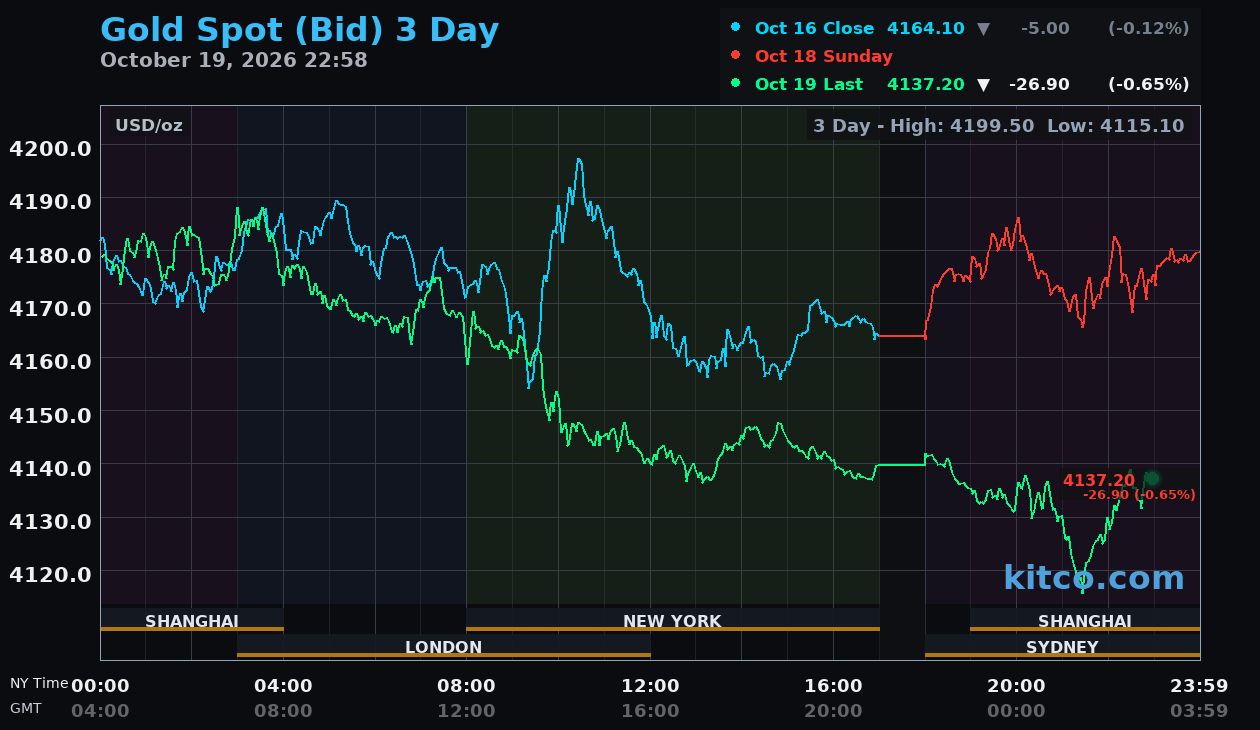The image size is (1260, 730).
Task: Click the evening SHANGHAI session bar
Action: tap(1085, 620)
